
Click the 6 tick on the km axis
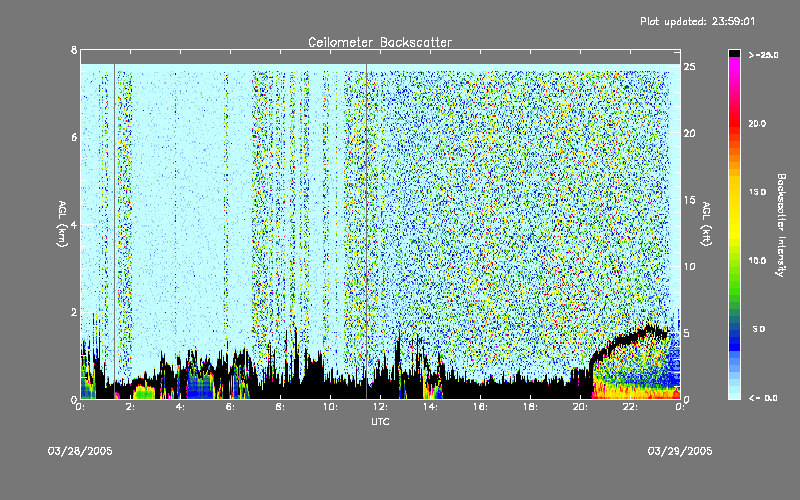74,138
